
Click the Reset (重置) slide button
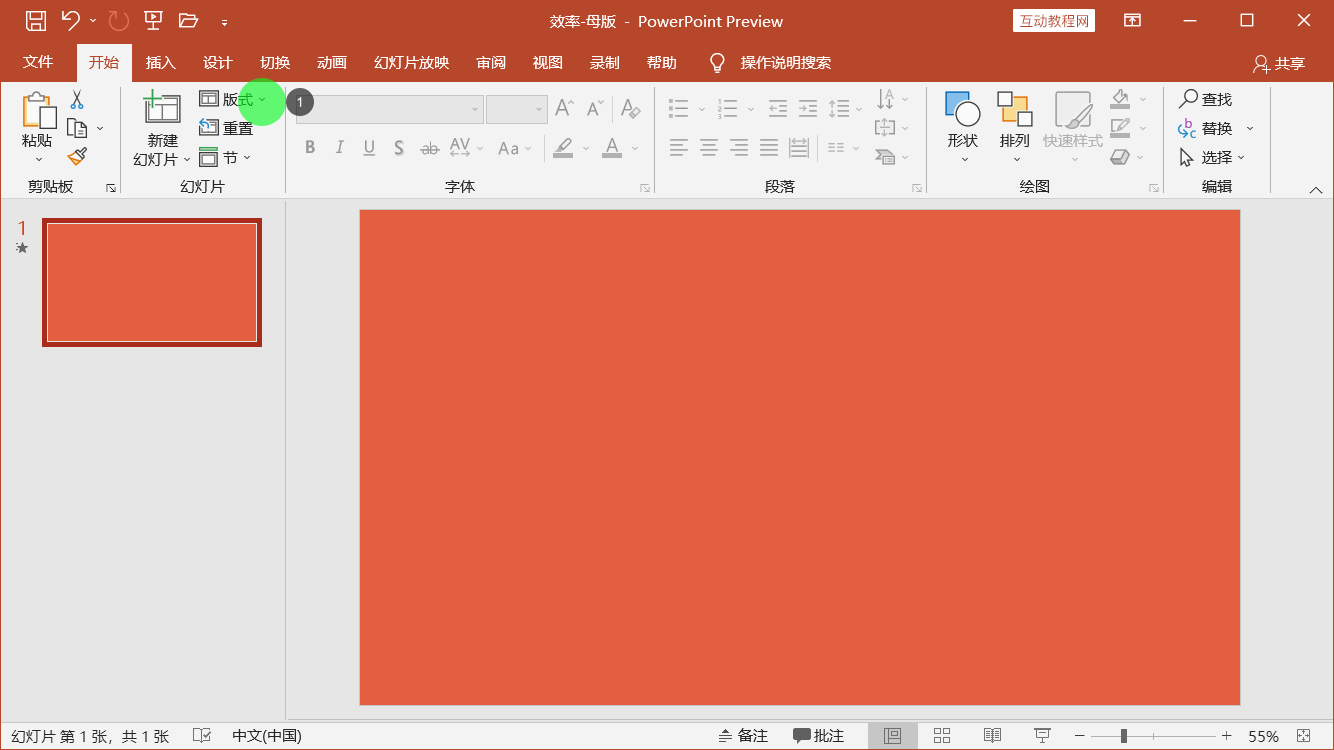click(226, 128)
